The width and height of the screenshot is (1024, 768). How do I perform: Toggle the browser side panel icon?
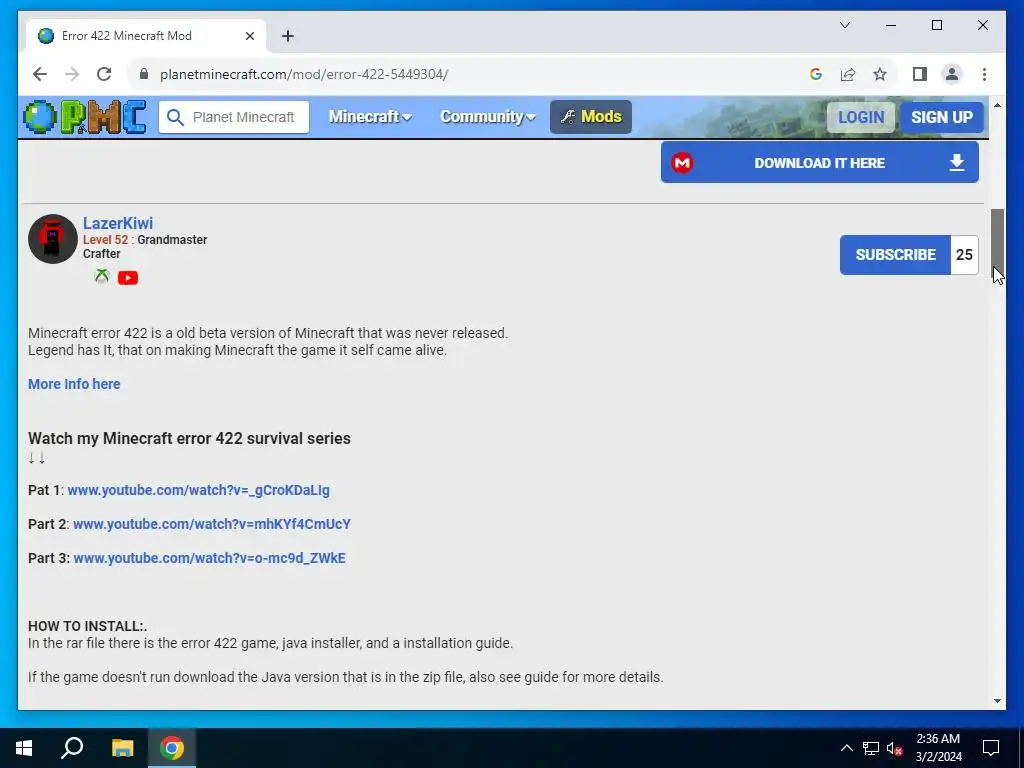[x=920, y=74]
